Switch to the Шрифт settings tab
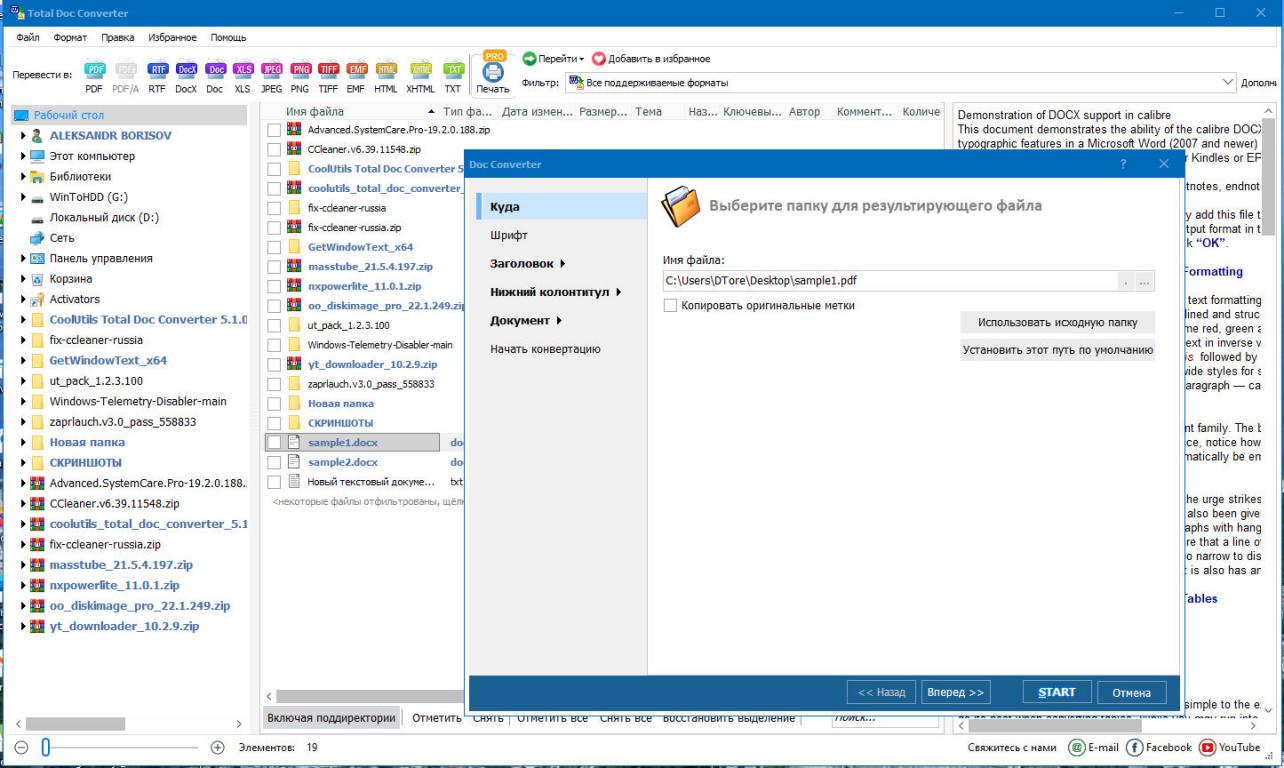 coord(509,235)
